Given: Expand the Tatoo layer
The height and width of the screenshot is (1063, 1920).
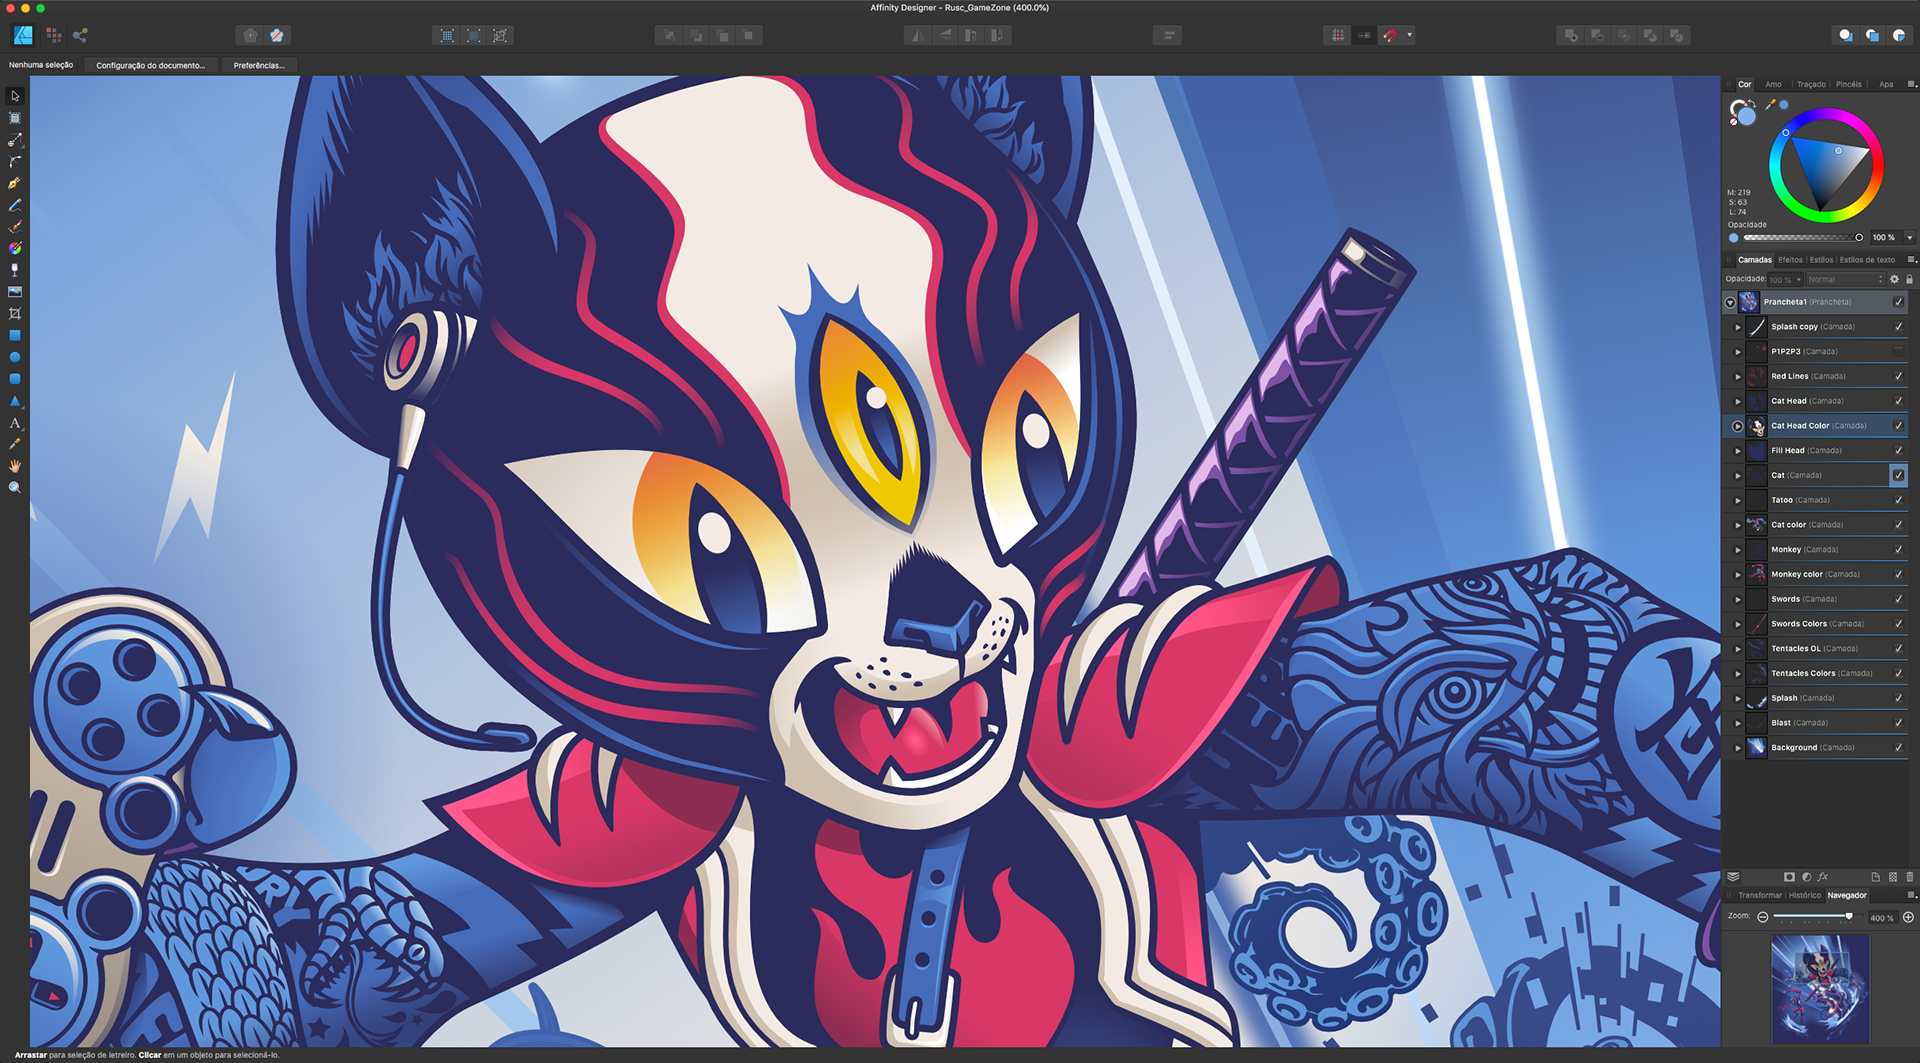Looking at the screenshot, I should pyautogui.click(x=1738, y=500).
